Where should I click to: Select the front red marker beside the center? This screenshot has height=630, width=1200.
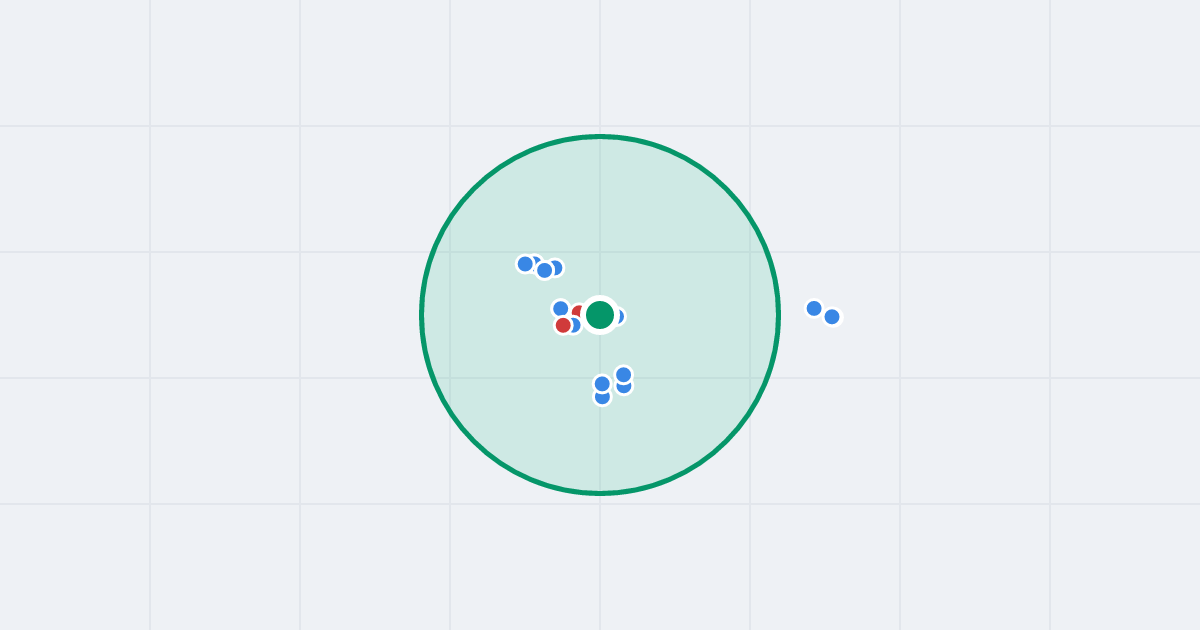tap(563, 325)
